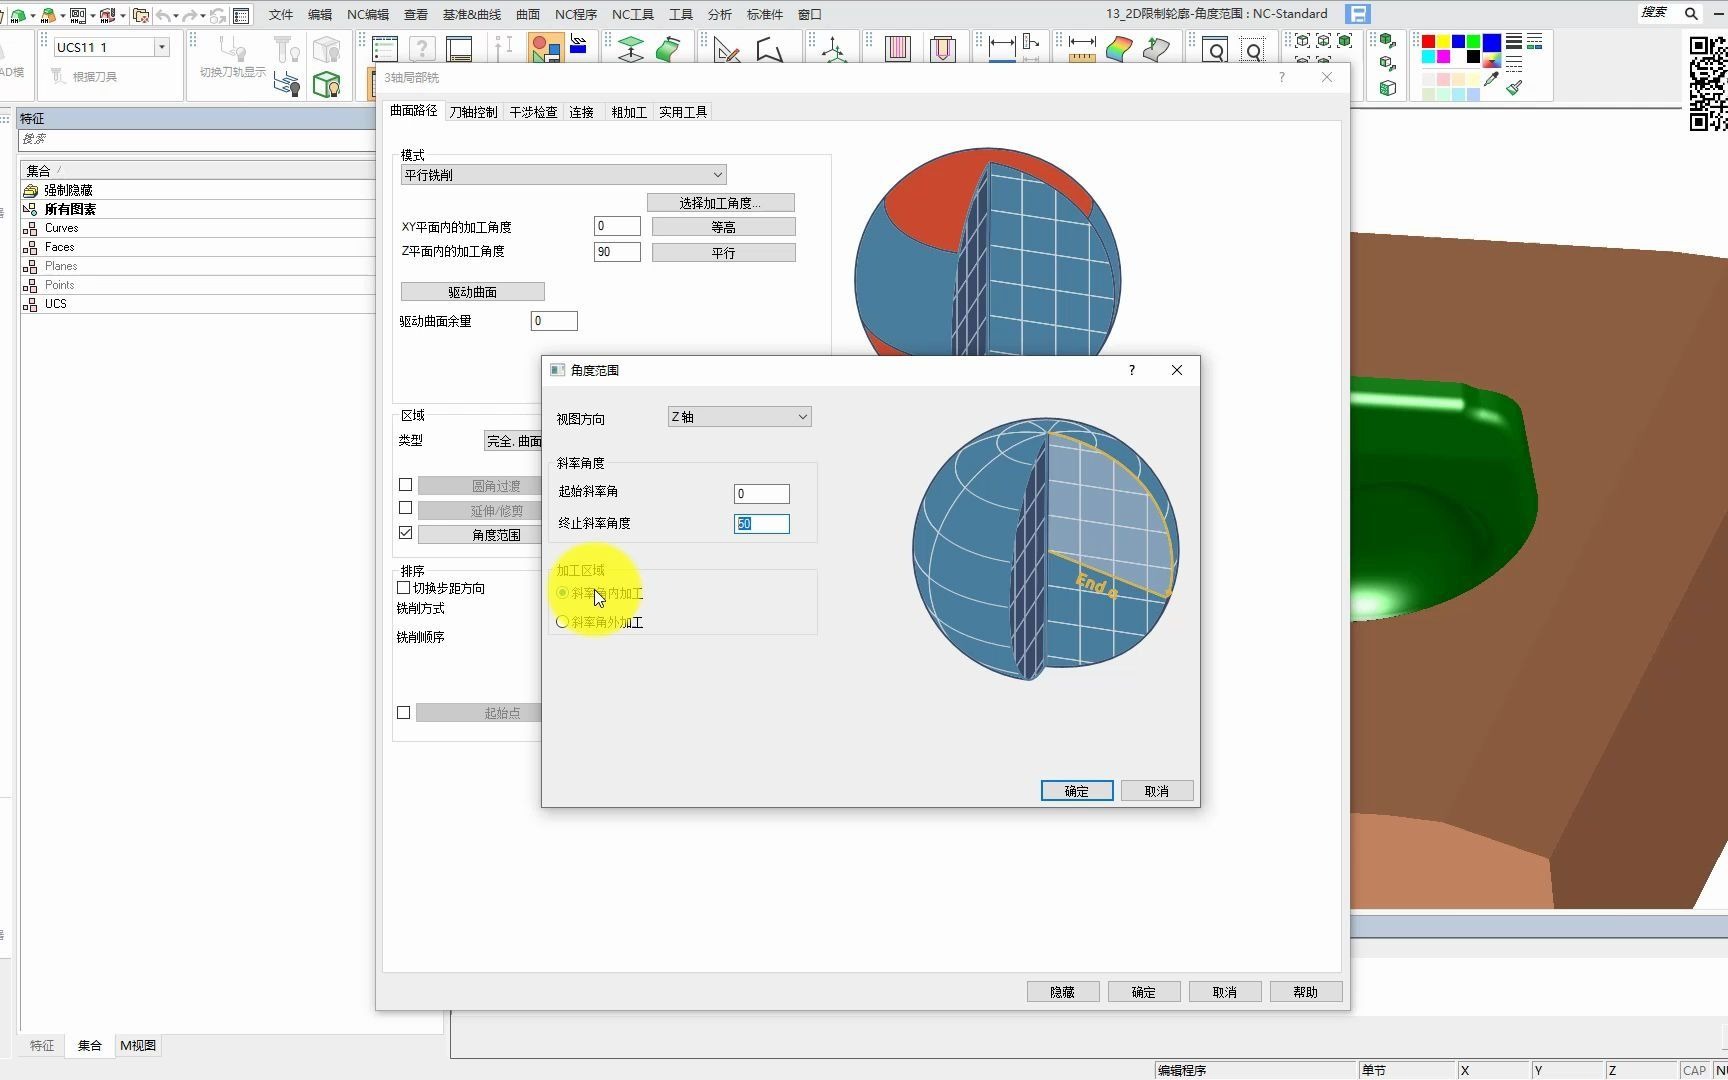Enable the 切换步距方向 checkbox
The width and height of the screenshot is (1728, 1080).
click(x=404, y=588)
